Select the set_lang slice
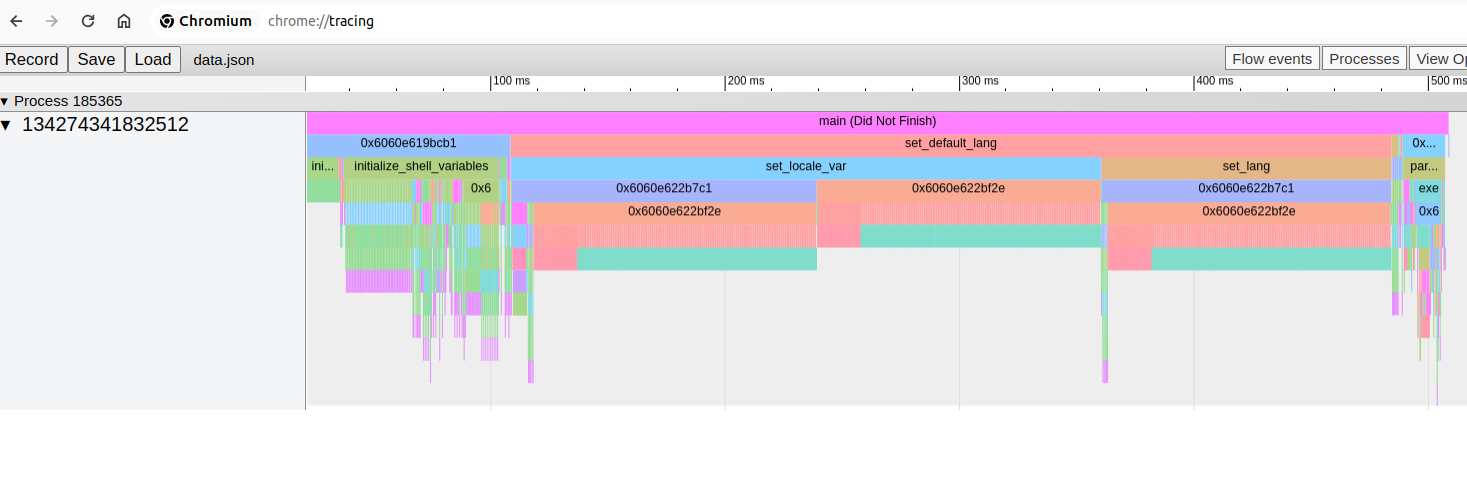 click(1245, 167)
